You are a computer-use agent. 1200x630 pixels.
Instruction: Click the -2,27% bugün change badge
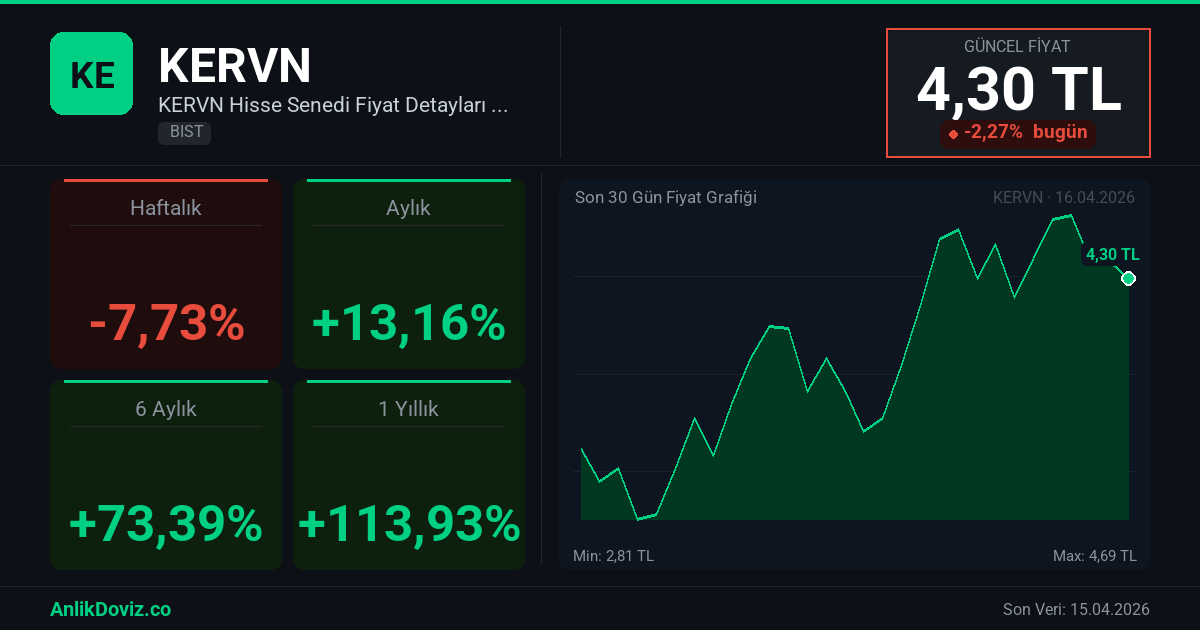[x=1018, y=132]
